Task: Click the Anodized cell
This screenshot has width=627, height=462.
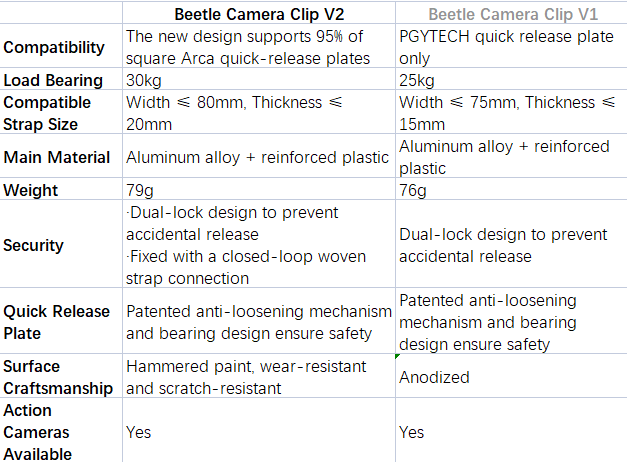Action: pos(511,376)
